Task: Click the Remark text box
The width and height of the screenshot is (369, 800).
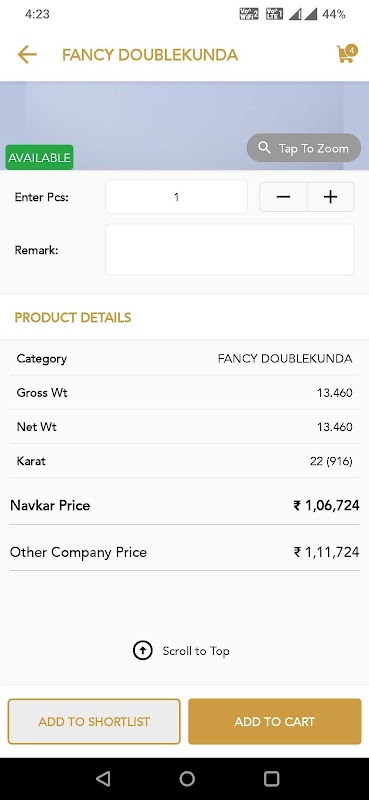Action: tap(230, 249)
